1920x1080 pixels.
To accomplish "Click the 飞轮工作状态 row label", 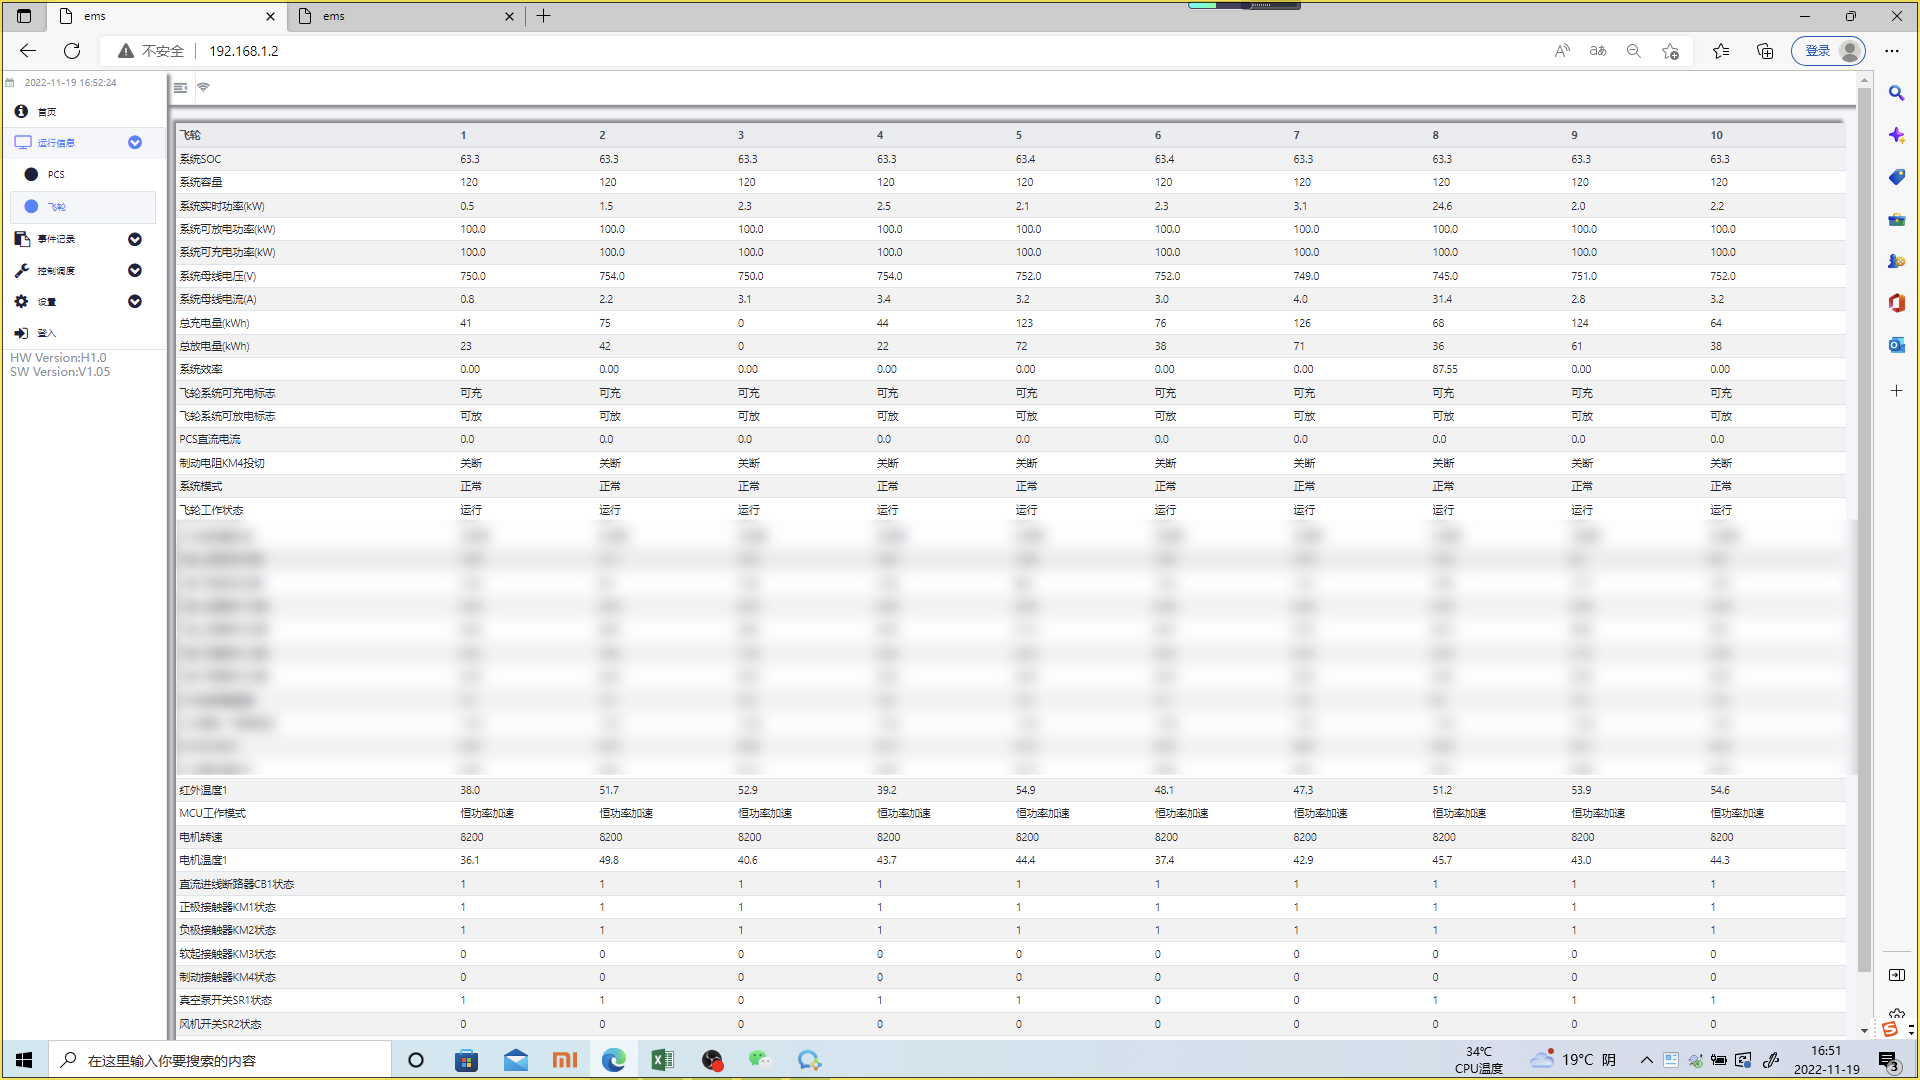I will click(211, 510).
